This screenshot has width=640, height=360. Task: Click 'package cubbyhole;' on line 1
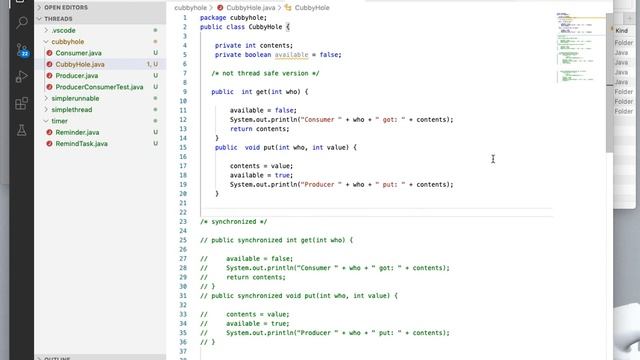tap(233, 18)
